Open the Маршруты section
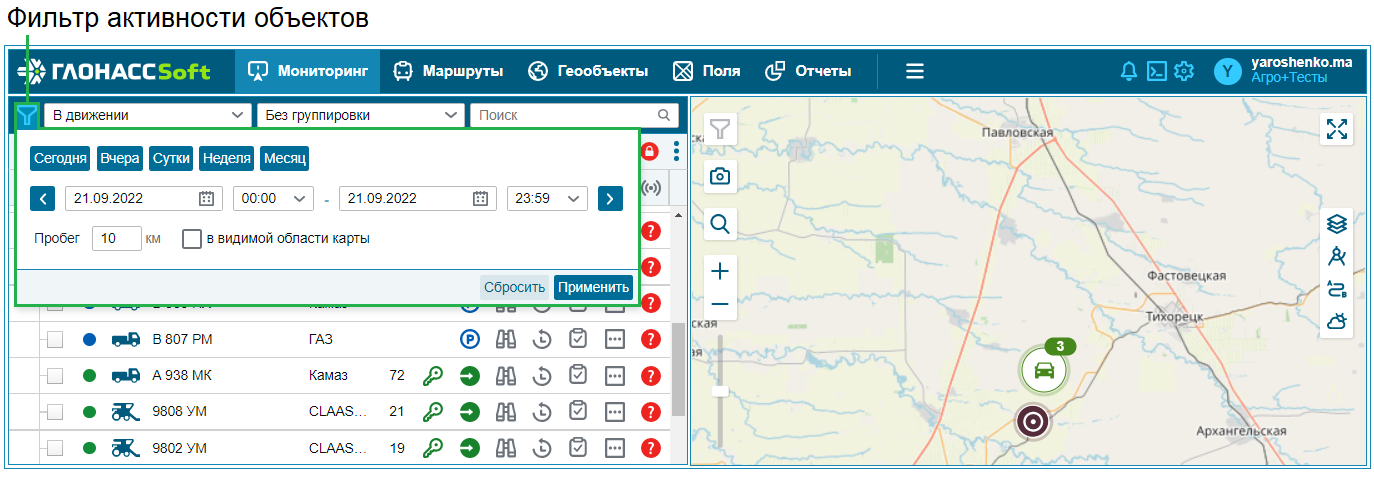 pyautogui.click(x=448, y=71)
